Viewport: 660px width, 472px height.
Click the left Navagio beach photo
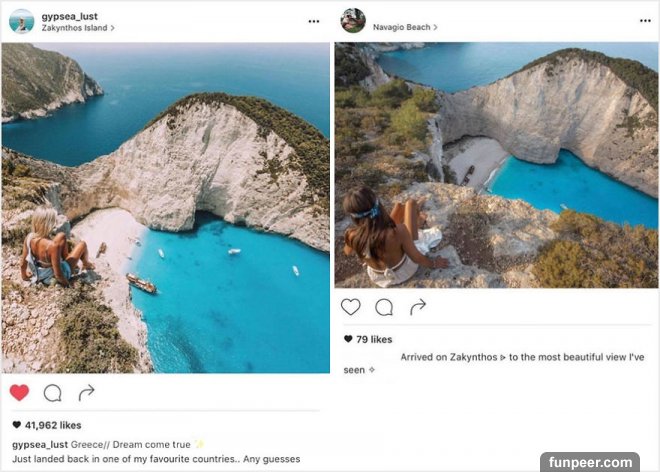tap(165, 207)
